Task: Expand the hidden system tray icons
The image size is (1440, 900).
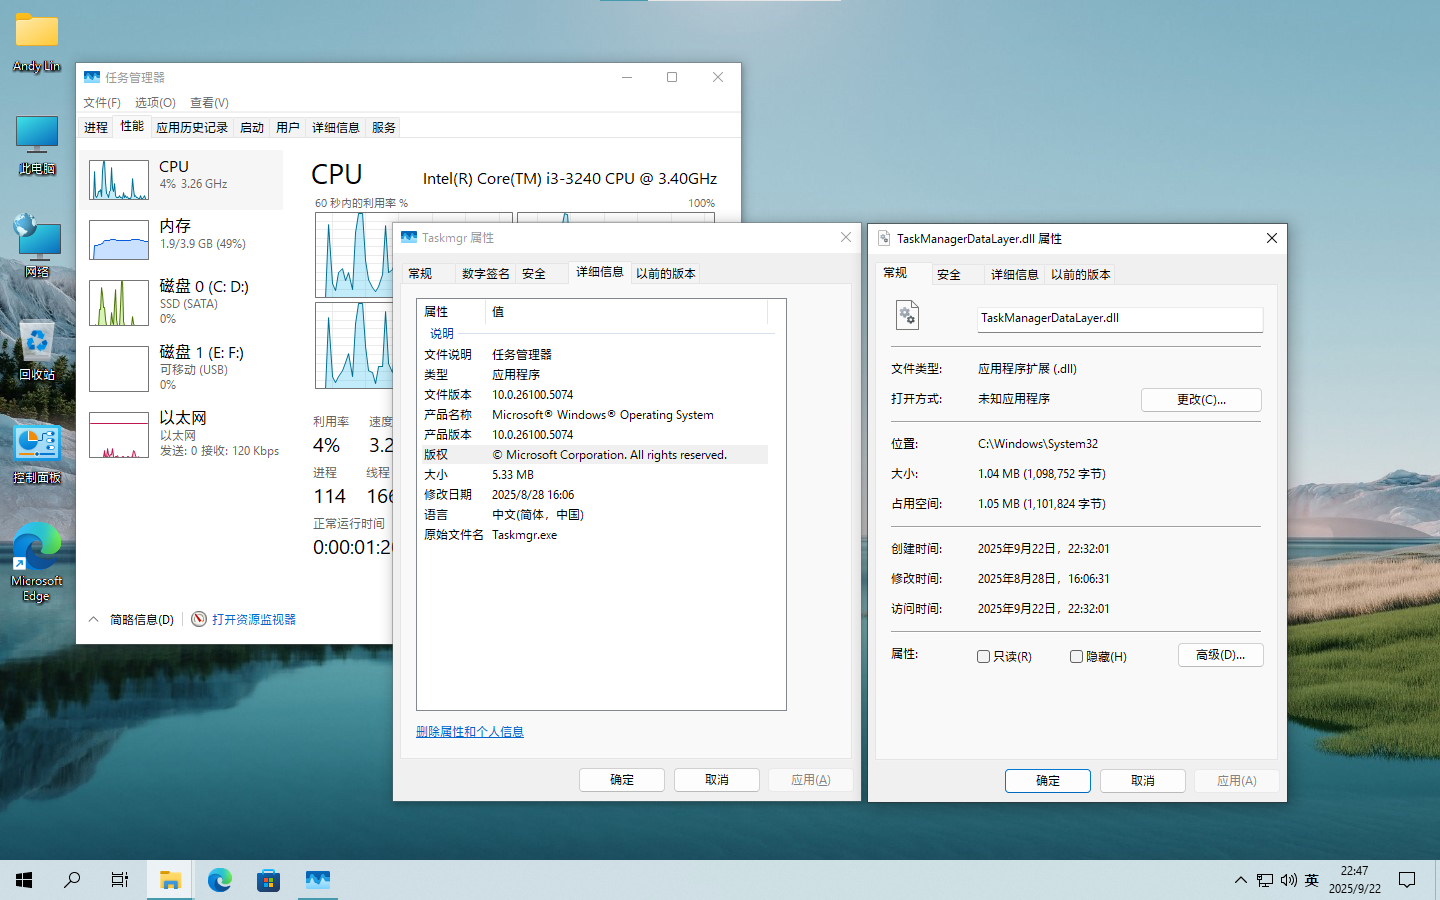Action: click(x=1240, y=880)
